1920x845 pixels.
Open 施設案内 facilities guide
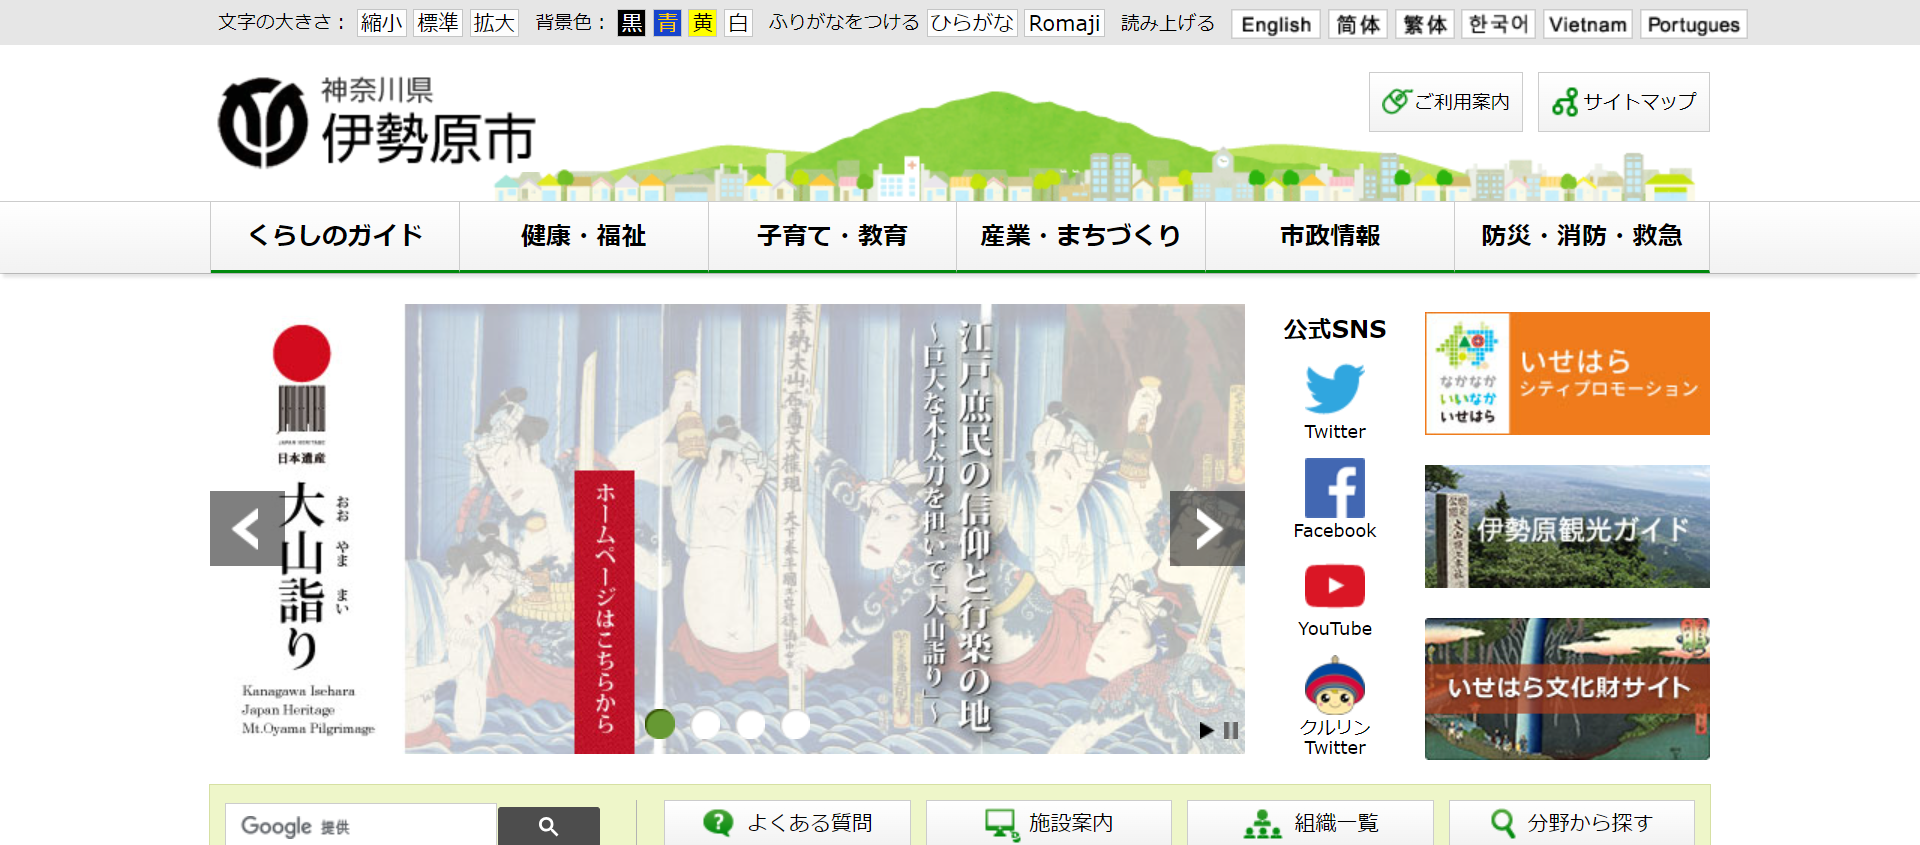(x=1049, y=823)
